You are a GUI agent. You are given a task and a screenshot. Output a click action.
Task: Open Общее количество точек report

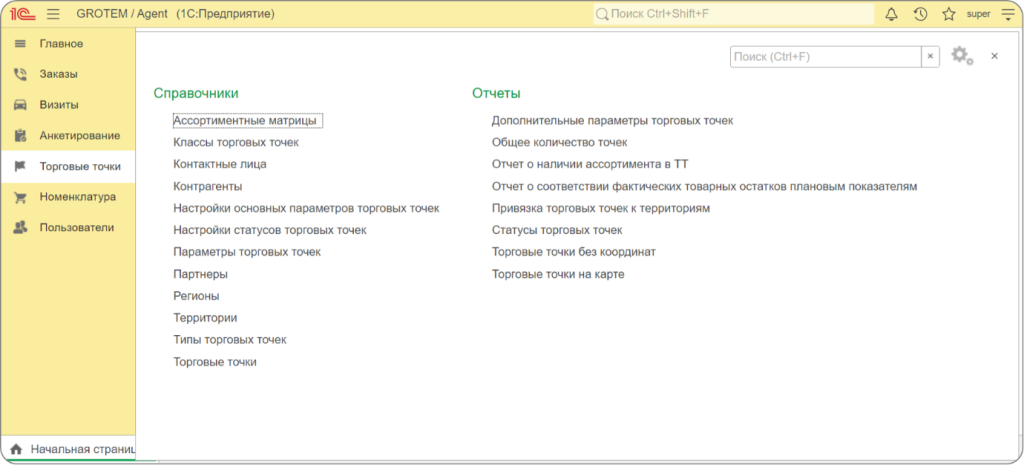pyautogui.click(x=559, y=142)
